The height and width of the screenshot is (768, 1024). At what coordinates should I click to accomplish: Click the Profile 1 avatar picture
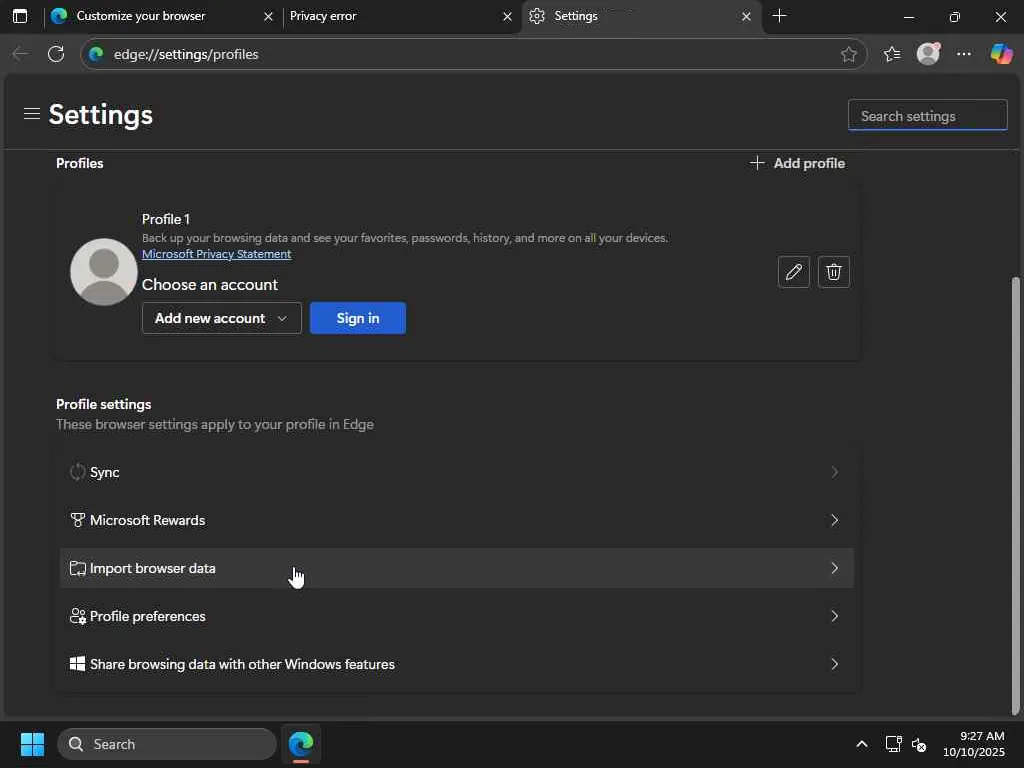point(103,272)
